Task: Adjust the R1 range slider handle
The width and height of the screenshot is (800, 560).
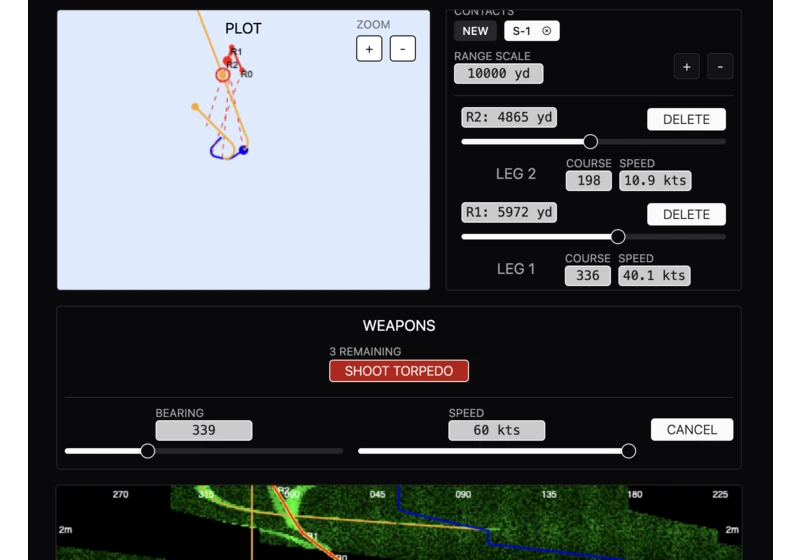Action: 618,237
